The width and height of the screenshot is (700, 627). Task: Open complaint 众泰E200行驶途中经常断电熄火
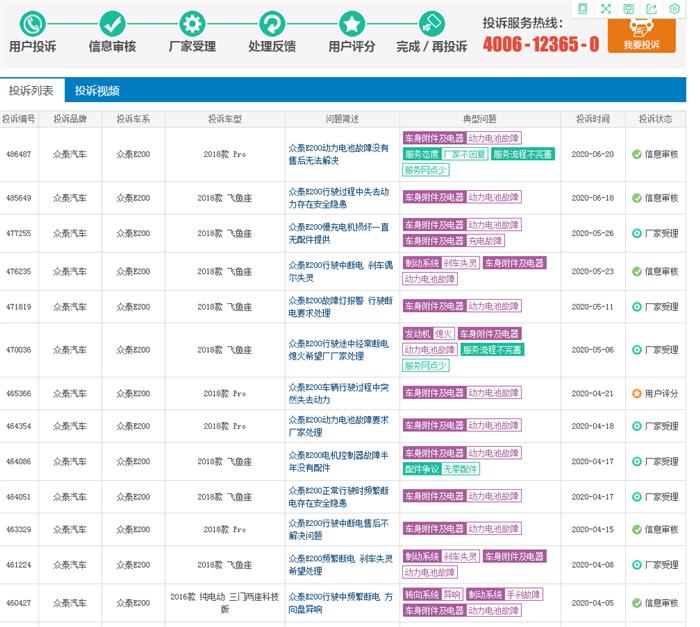(x=338, y=350)
